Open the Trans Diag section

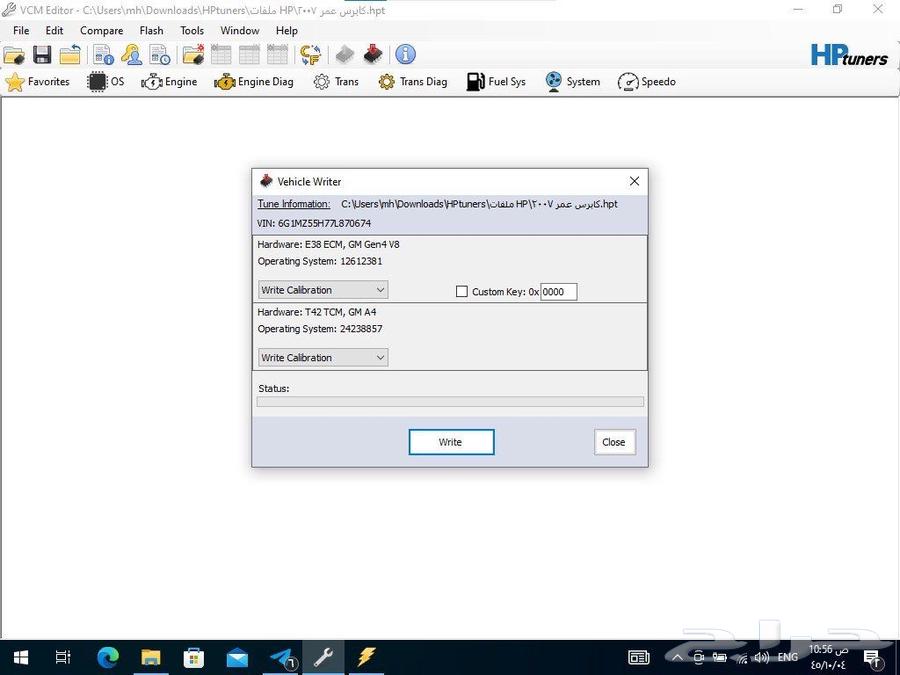pyautogui.click(x=413, y=82)
